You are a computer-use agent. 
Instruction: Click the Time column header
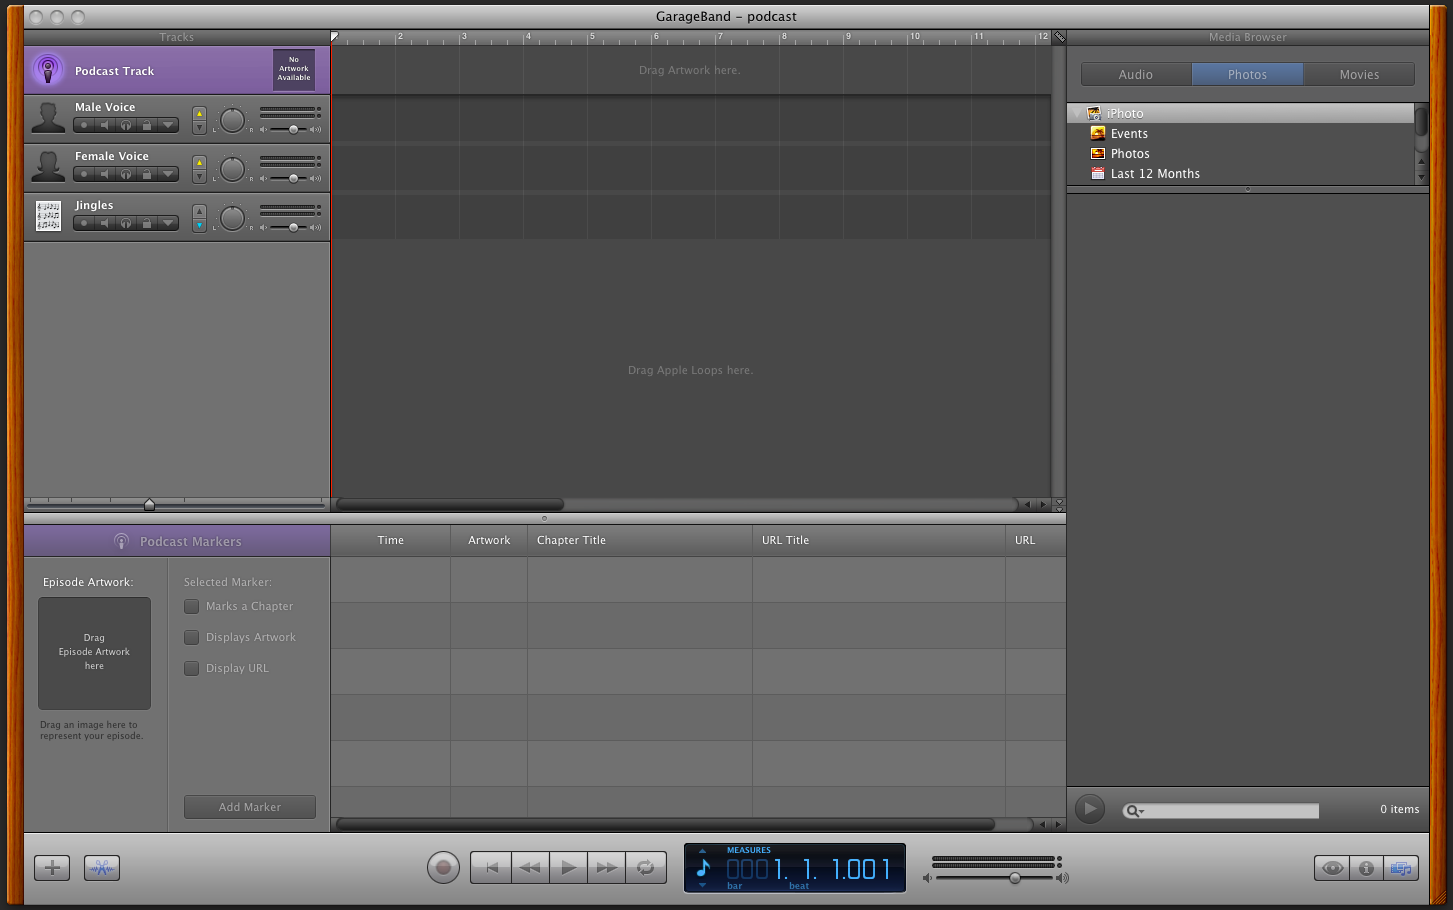(391, 540)
